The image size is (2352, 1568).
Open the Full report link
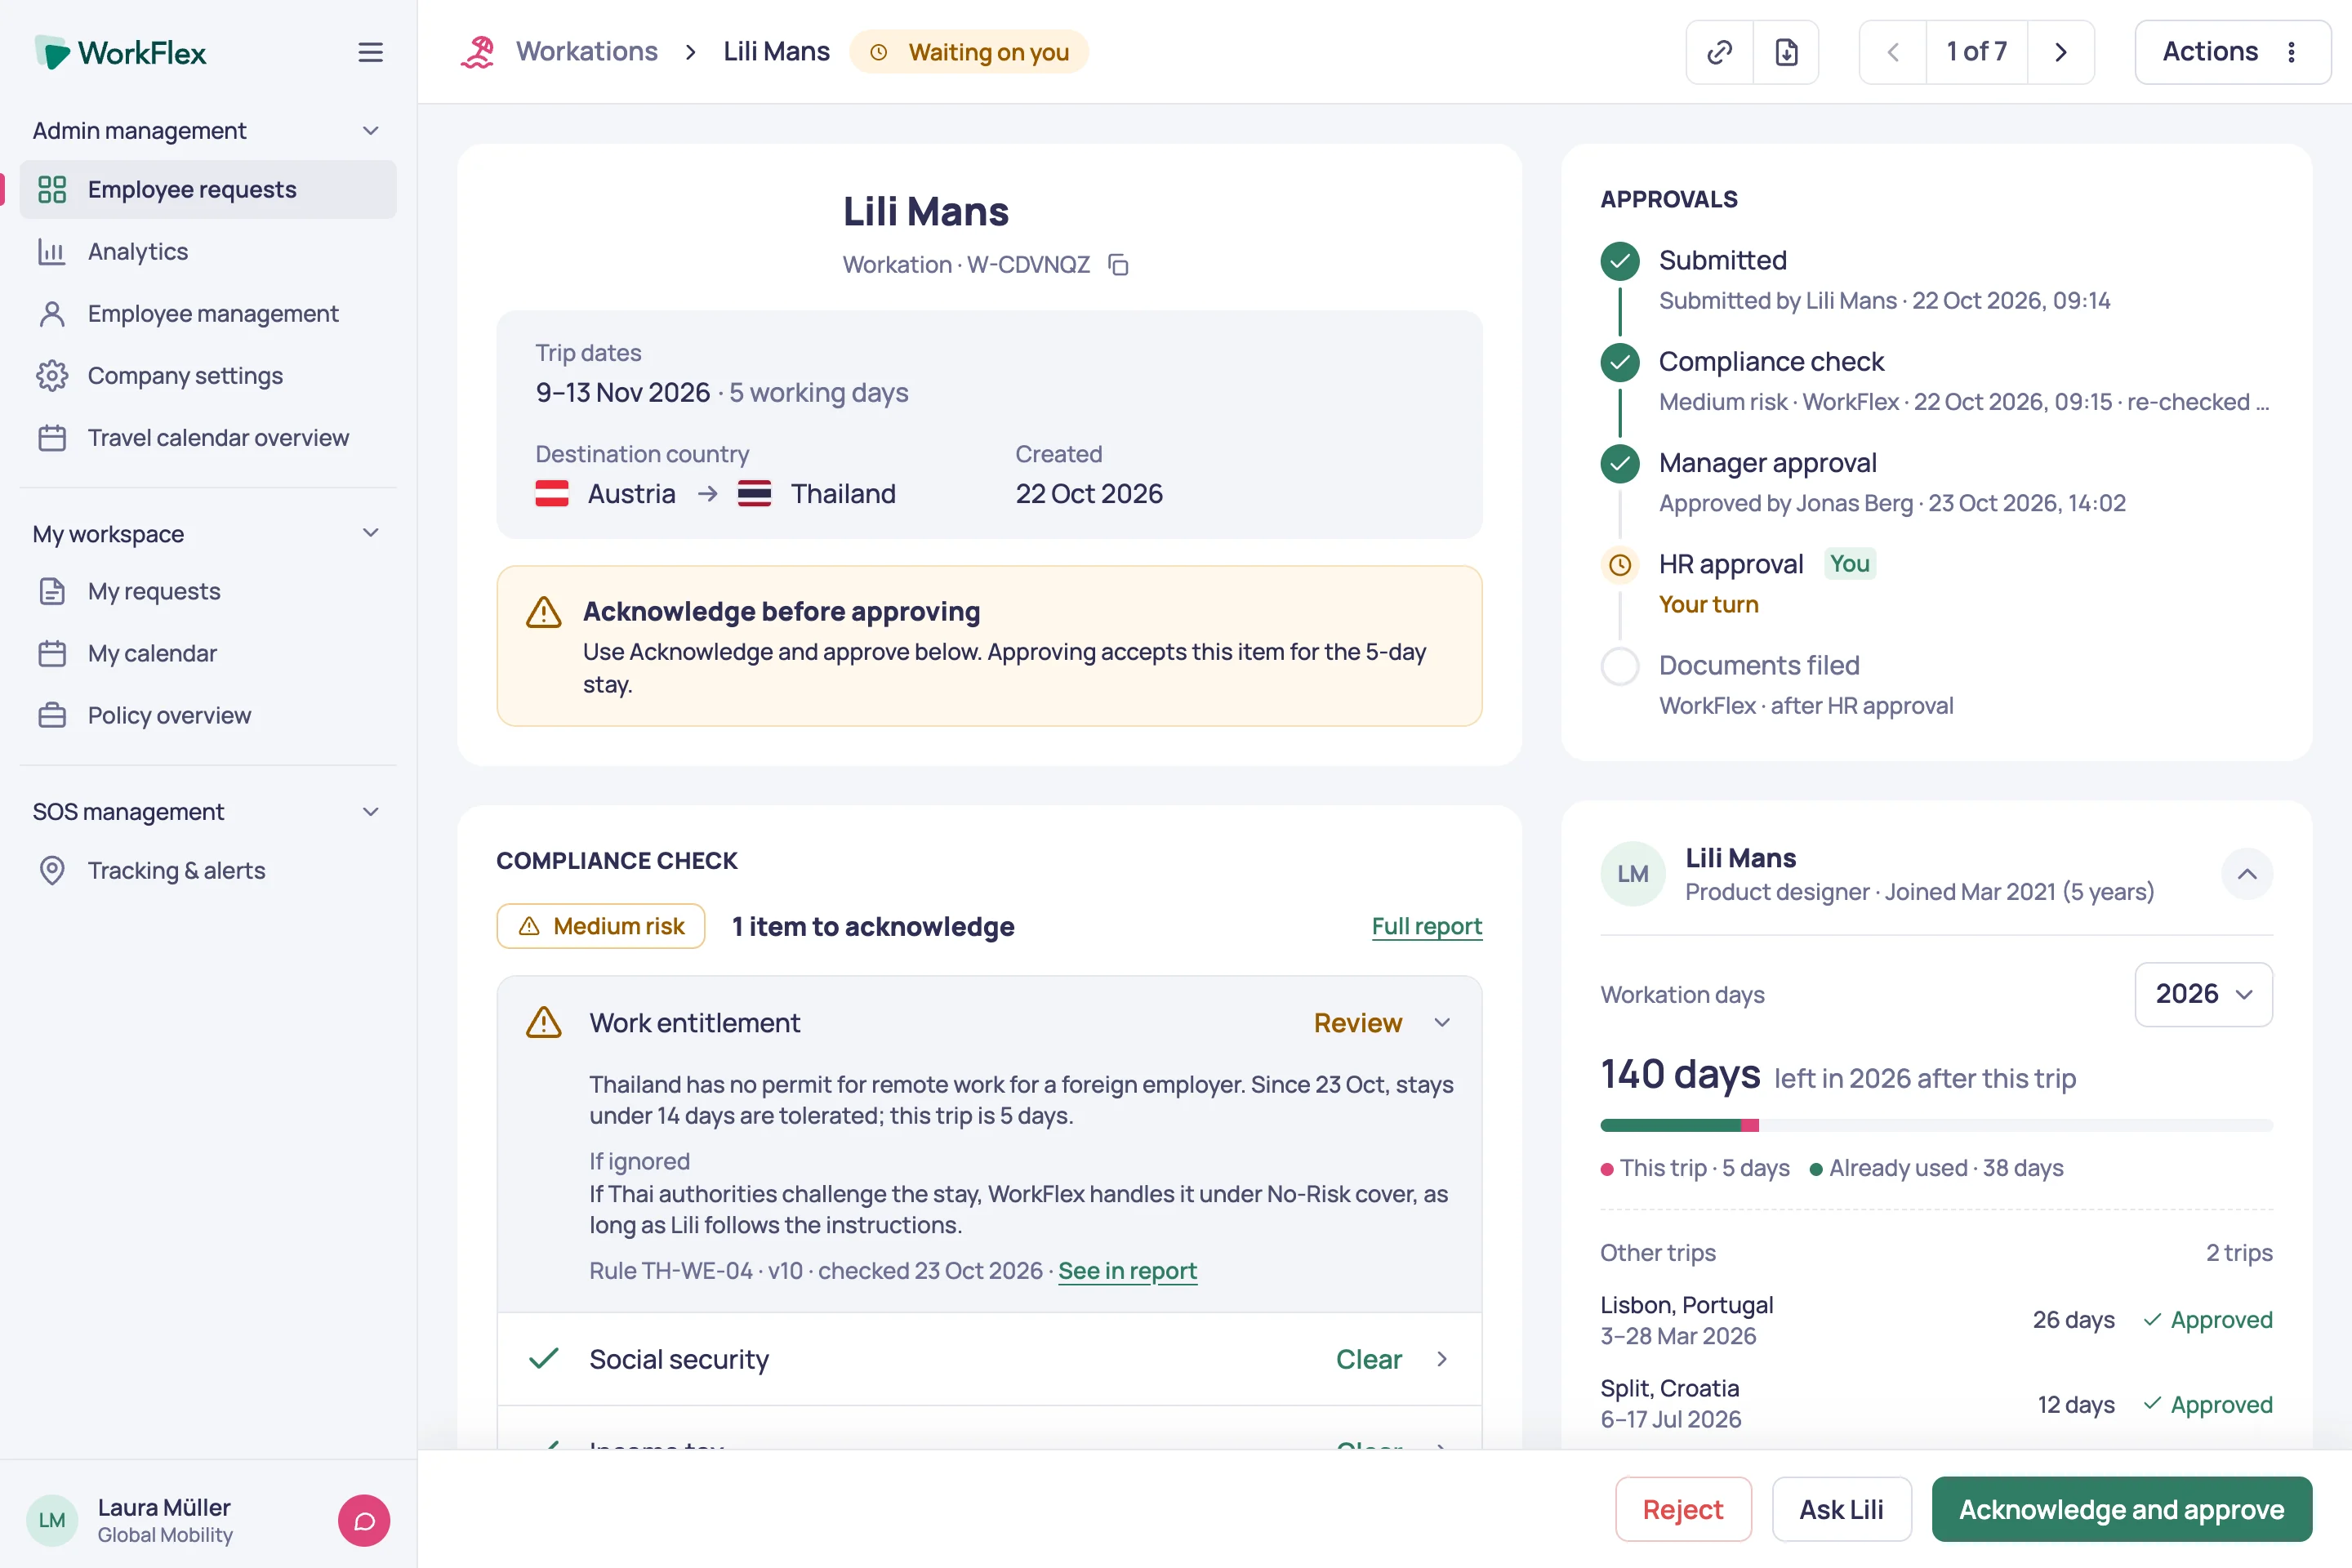pyautogui.click(x=1426, y=926)
